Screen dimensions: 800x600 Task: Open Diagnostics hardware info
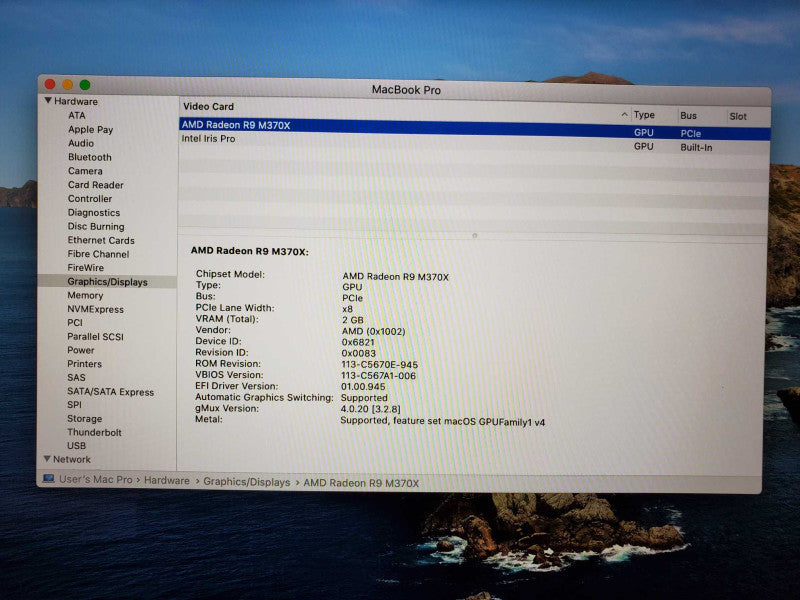[x=94, y=212]
